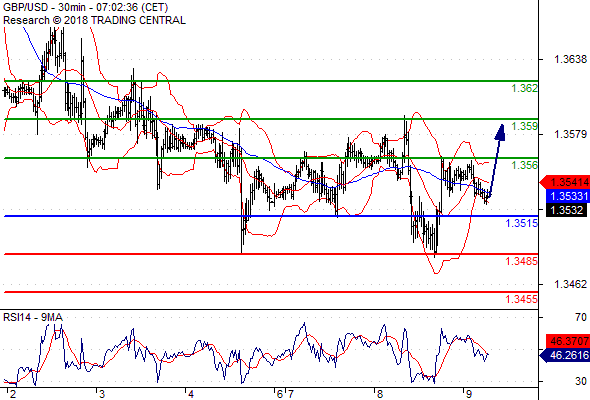Click the red 1.3485 support label
This screenshot has height=400, width=590.
click(522, 261)
